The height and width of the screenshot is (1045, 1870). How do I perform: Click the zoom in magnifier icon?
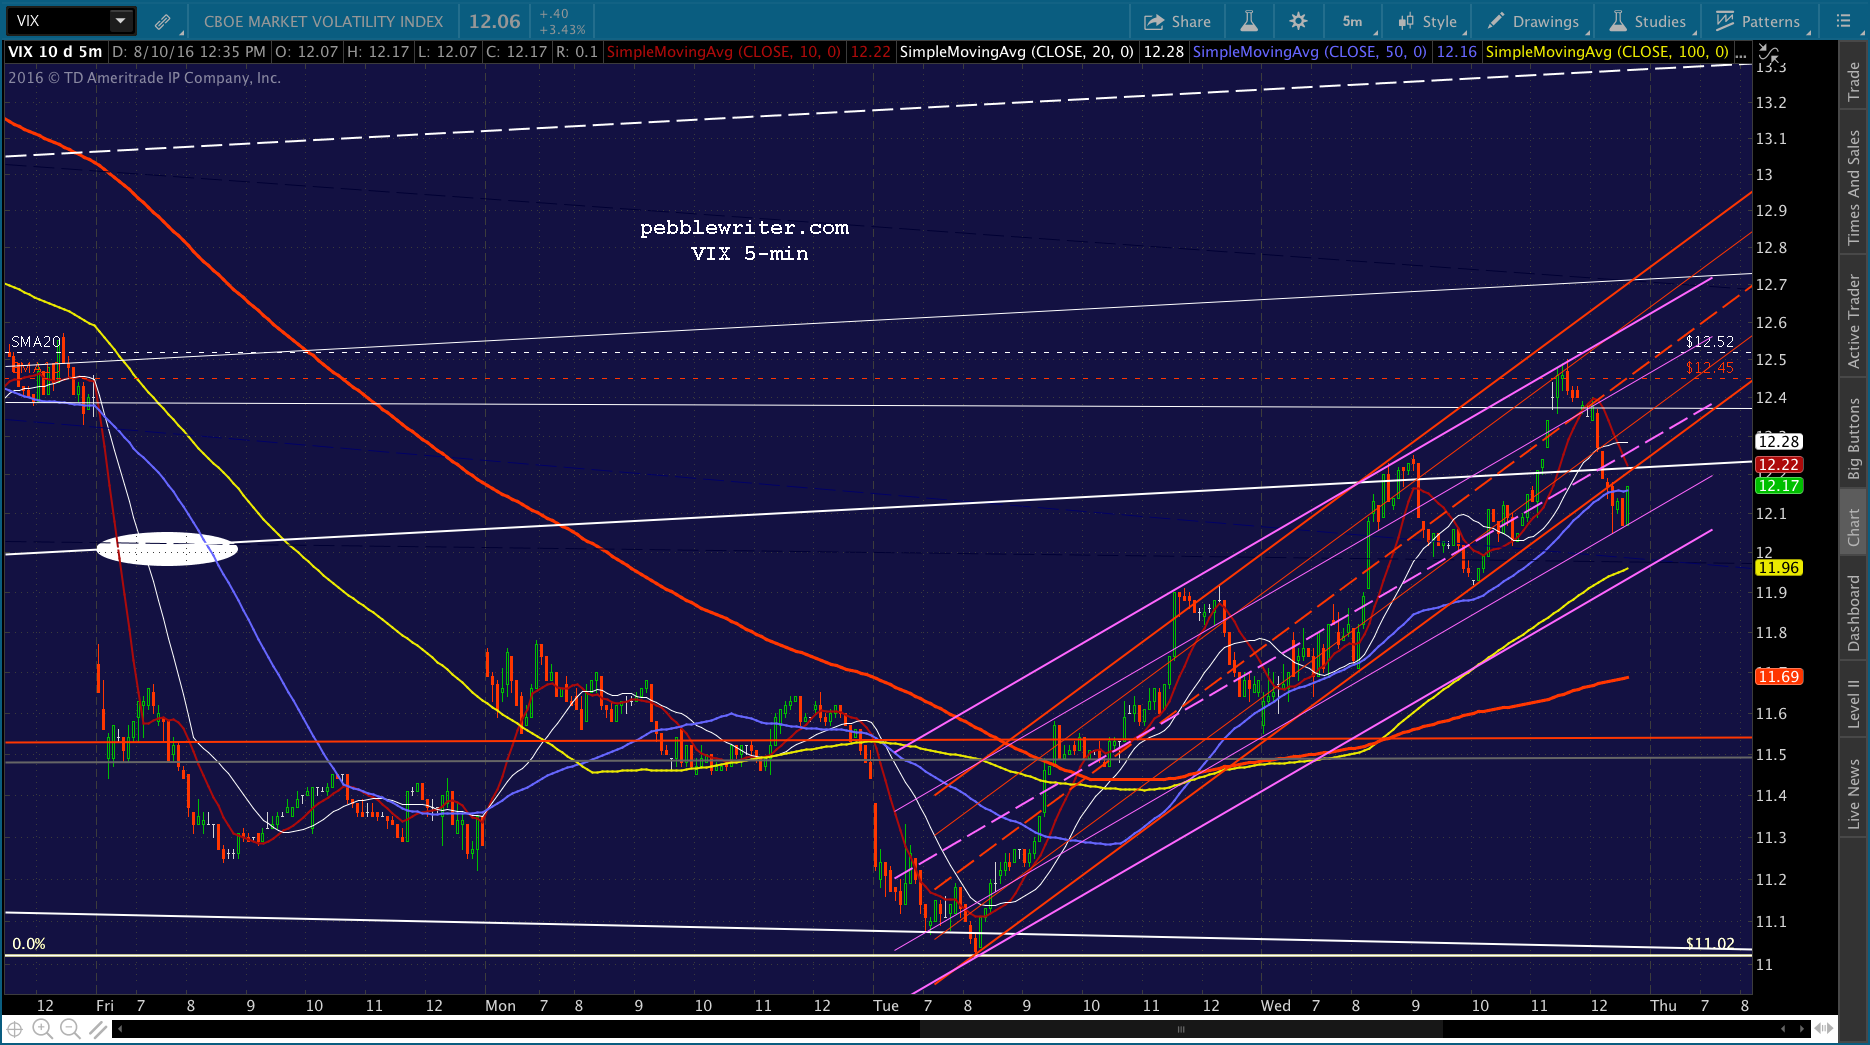point(42,1029)
